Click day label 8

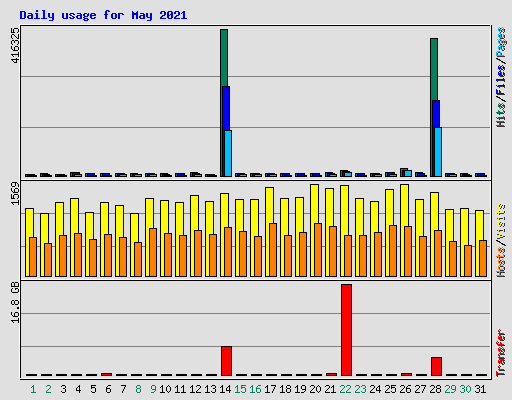coord(138,389)
